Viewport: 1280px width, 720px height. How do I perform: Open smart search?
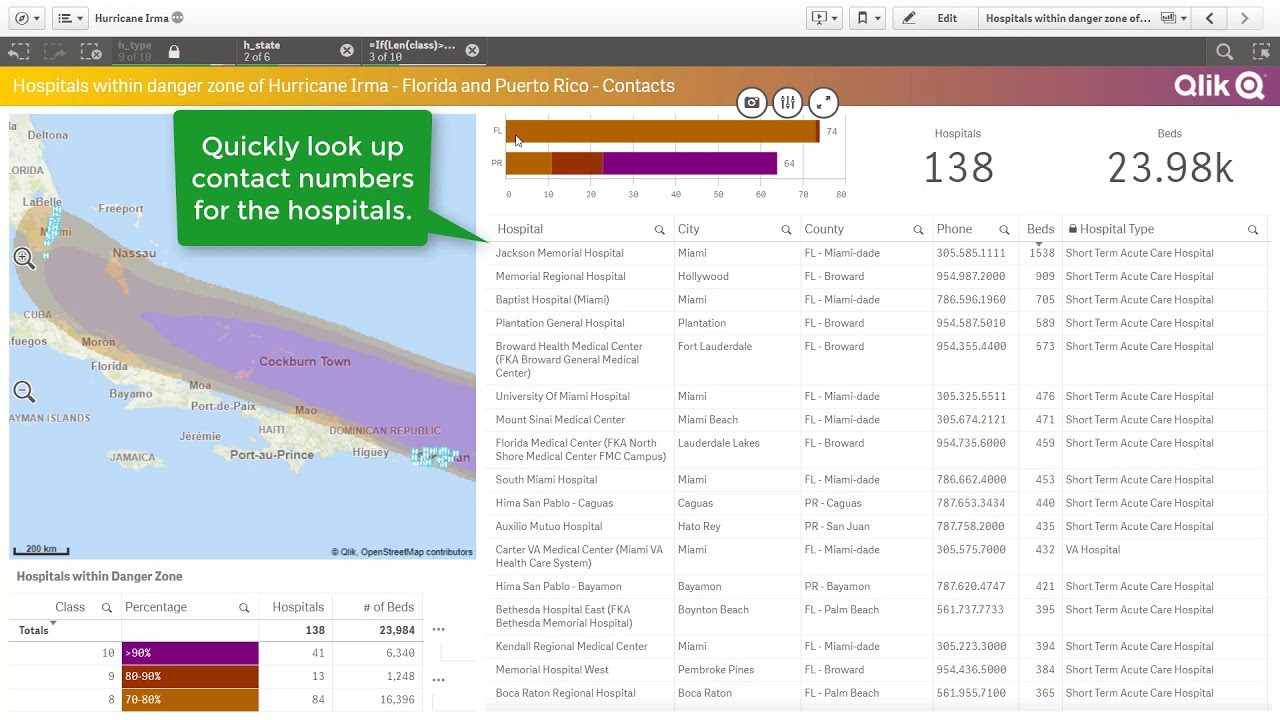[1224, 51]
